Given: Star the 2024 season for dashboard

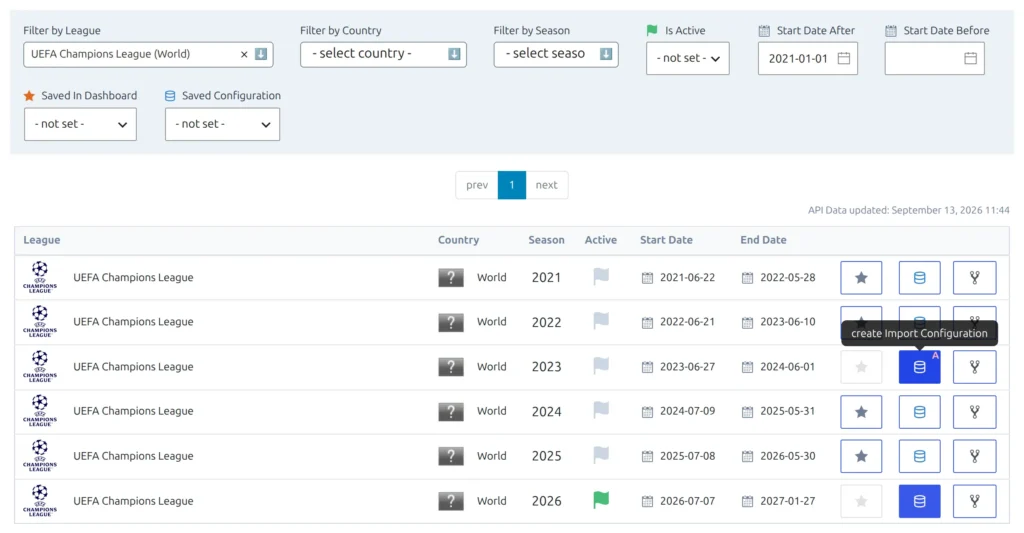Looking at the screenshot, I should coord(861,412).
